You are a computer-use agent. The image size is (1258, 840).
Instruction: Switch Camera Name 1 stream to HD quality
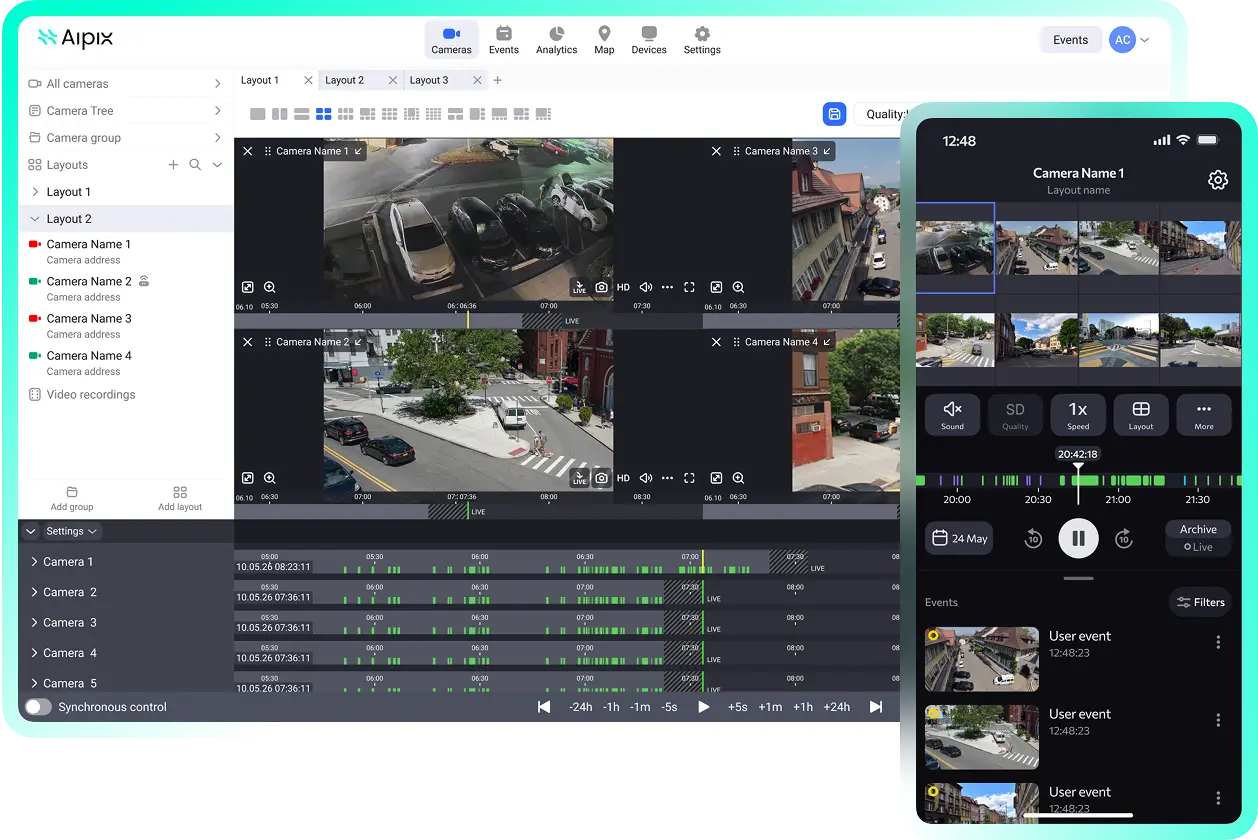click(x=623, y=287)
